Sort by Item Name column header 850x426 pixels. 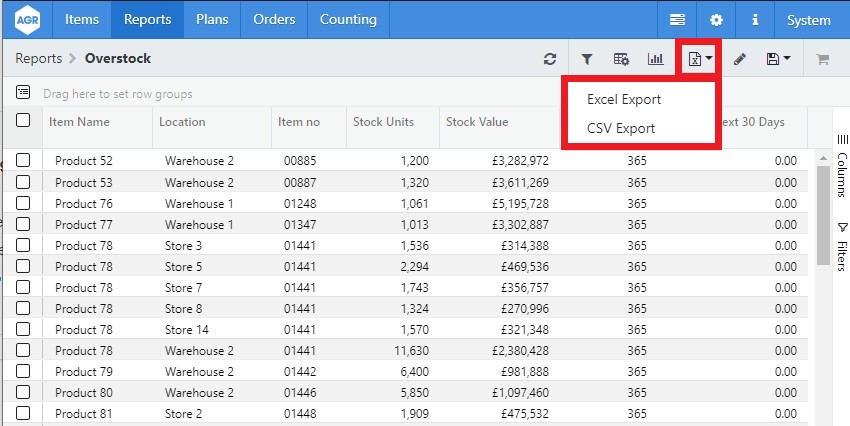pyautogui.click(x=79, y=122)
